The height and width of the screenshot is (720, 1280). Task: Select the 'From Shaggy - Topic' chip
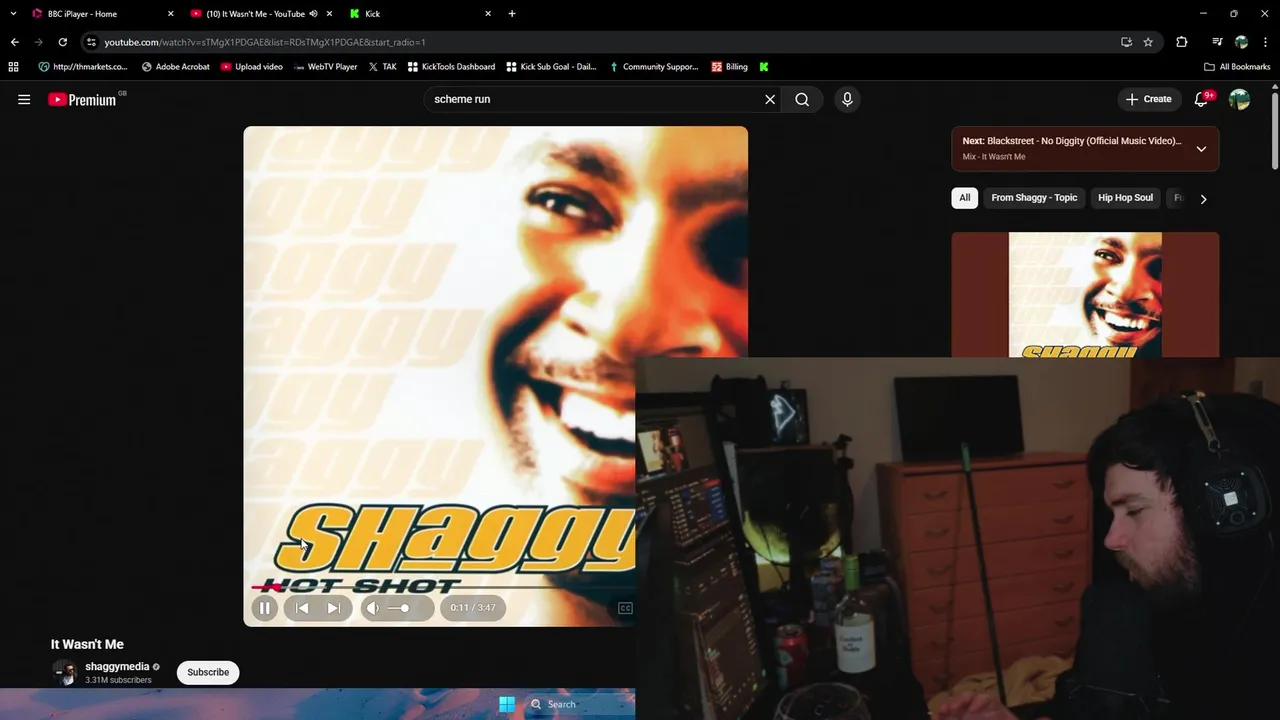point(1034,198)
